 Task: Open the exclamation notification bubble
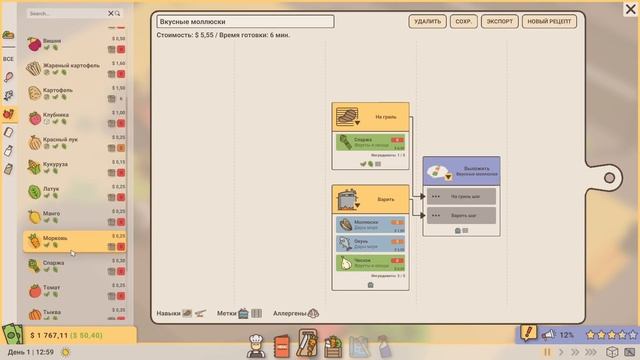coord(529,333)
